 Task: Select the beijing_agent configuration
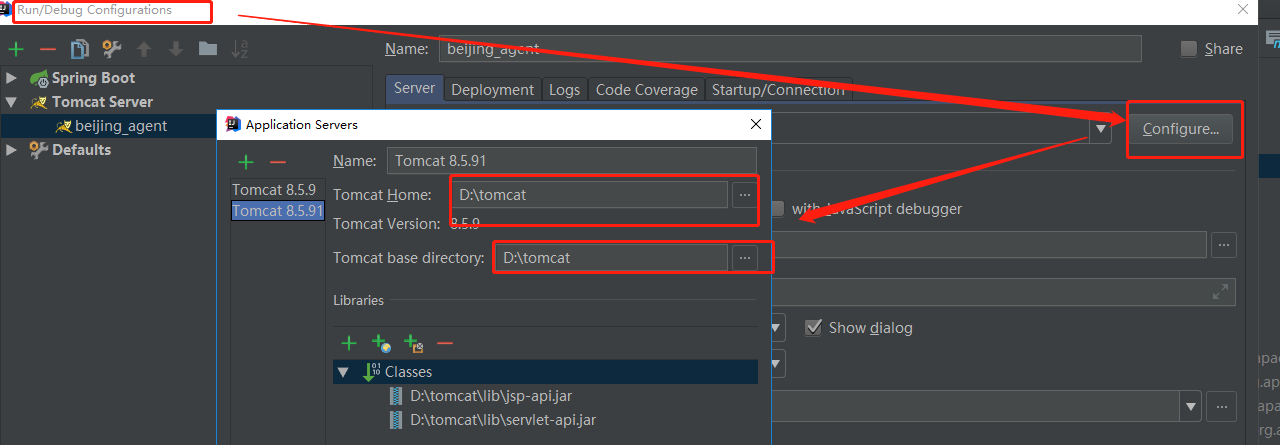[x=121, y=126]
